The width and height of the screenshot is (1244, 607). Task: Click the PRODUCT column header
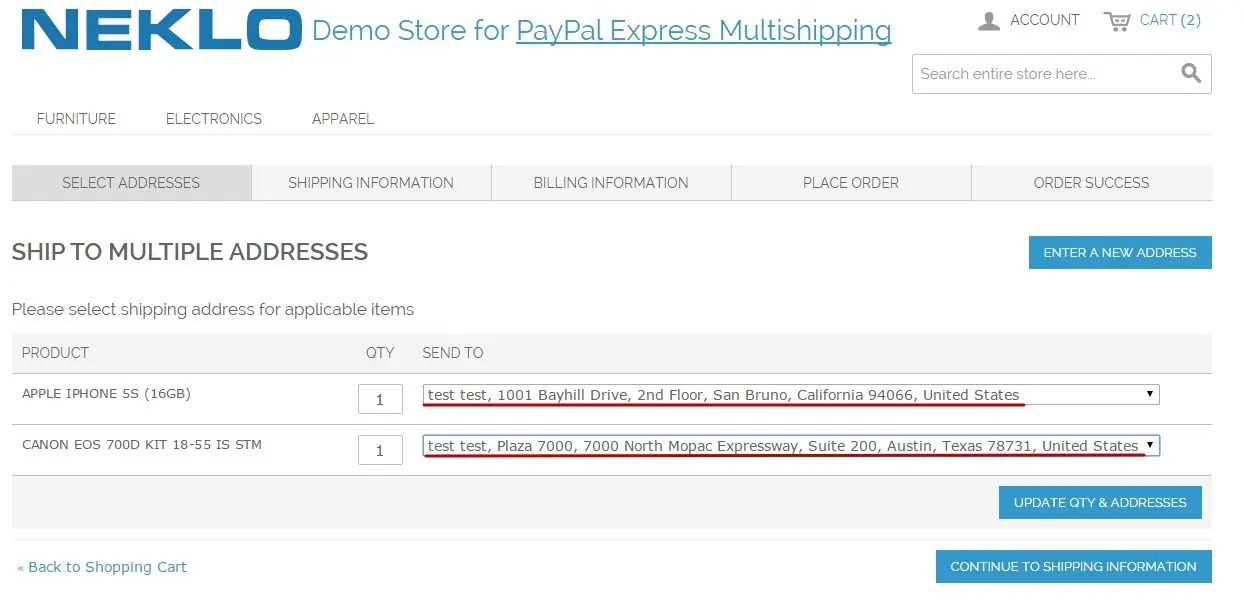click(x=55, y=353)
